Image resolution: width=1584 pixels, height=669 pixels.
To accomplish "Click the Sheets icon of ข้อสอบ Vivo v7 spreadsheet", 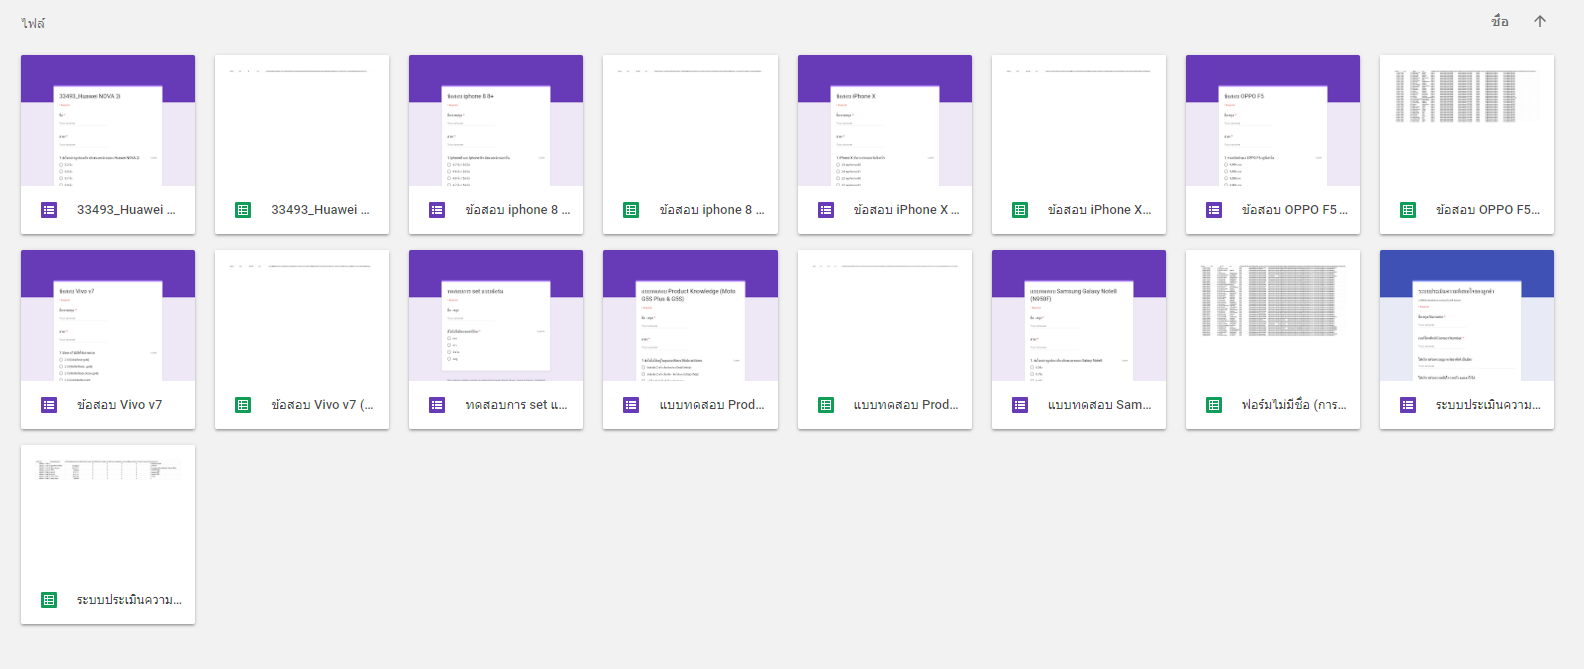I will (243, 405).
